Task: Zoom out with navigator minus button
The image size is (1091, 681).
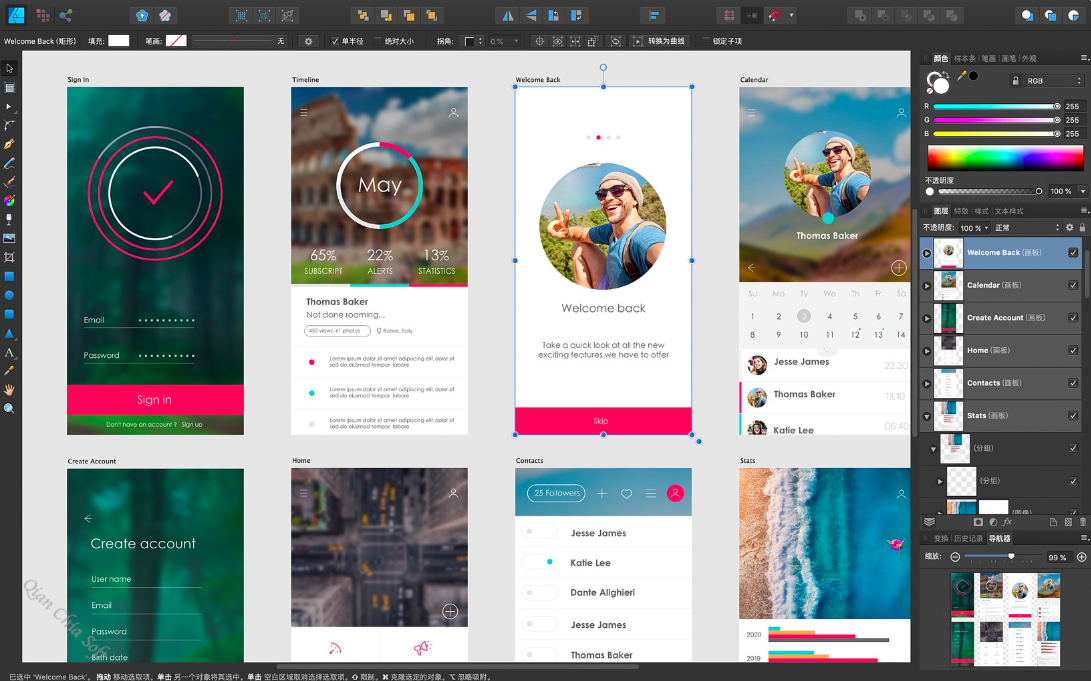Action: click(955, 556)
